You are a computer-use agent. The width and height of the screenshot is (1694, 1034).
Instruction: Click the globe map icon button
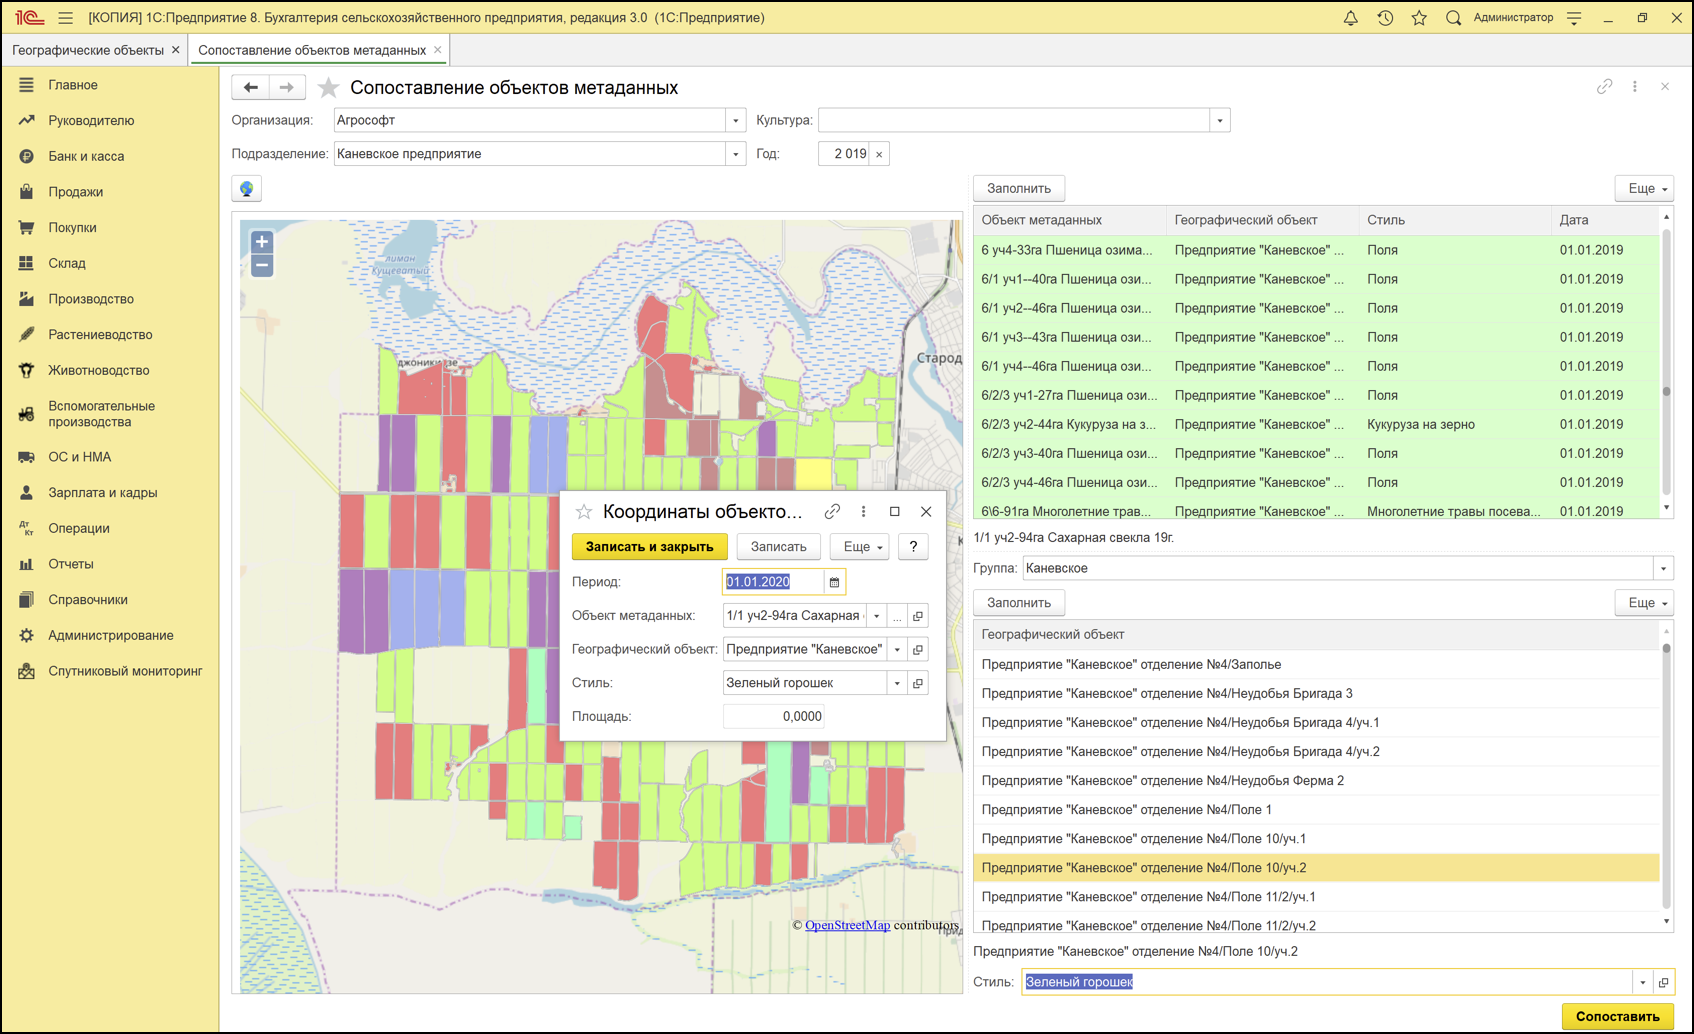click(x=247, y=189)
